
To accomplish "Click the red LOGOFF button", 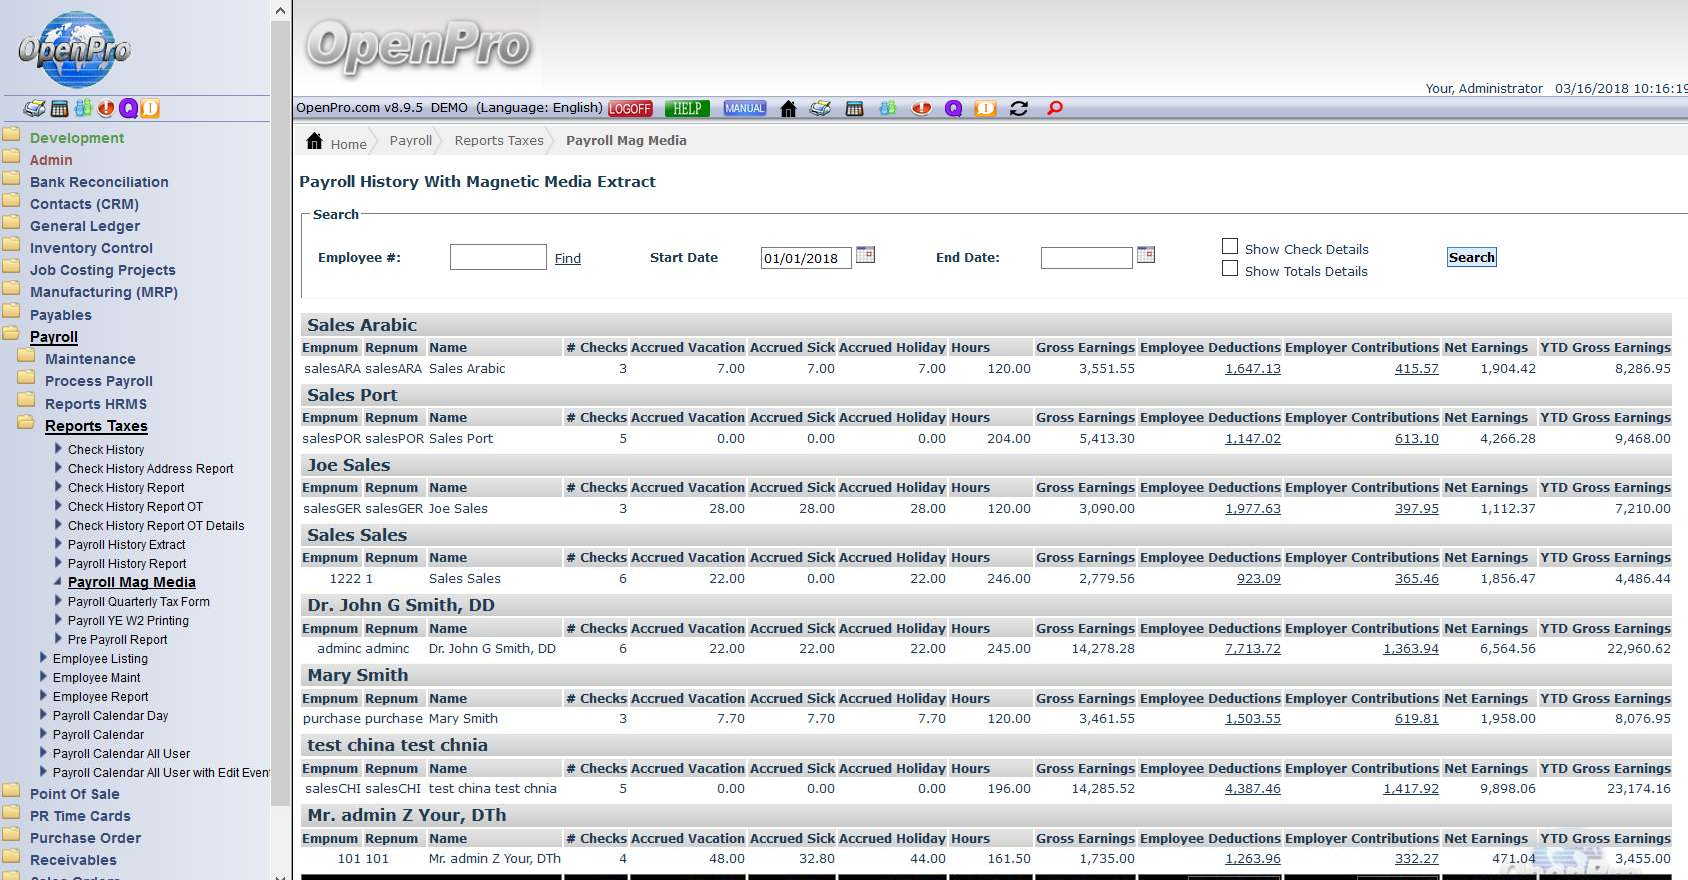I will (x=630, y=109).
